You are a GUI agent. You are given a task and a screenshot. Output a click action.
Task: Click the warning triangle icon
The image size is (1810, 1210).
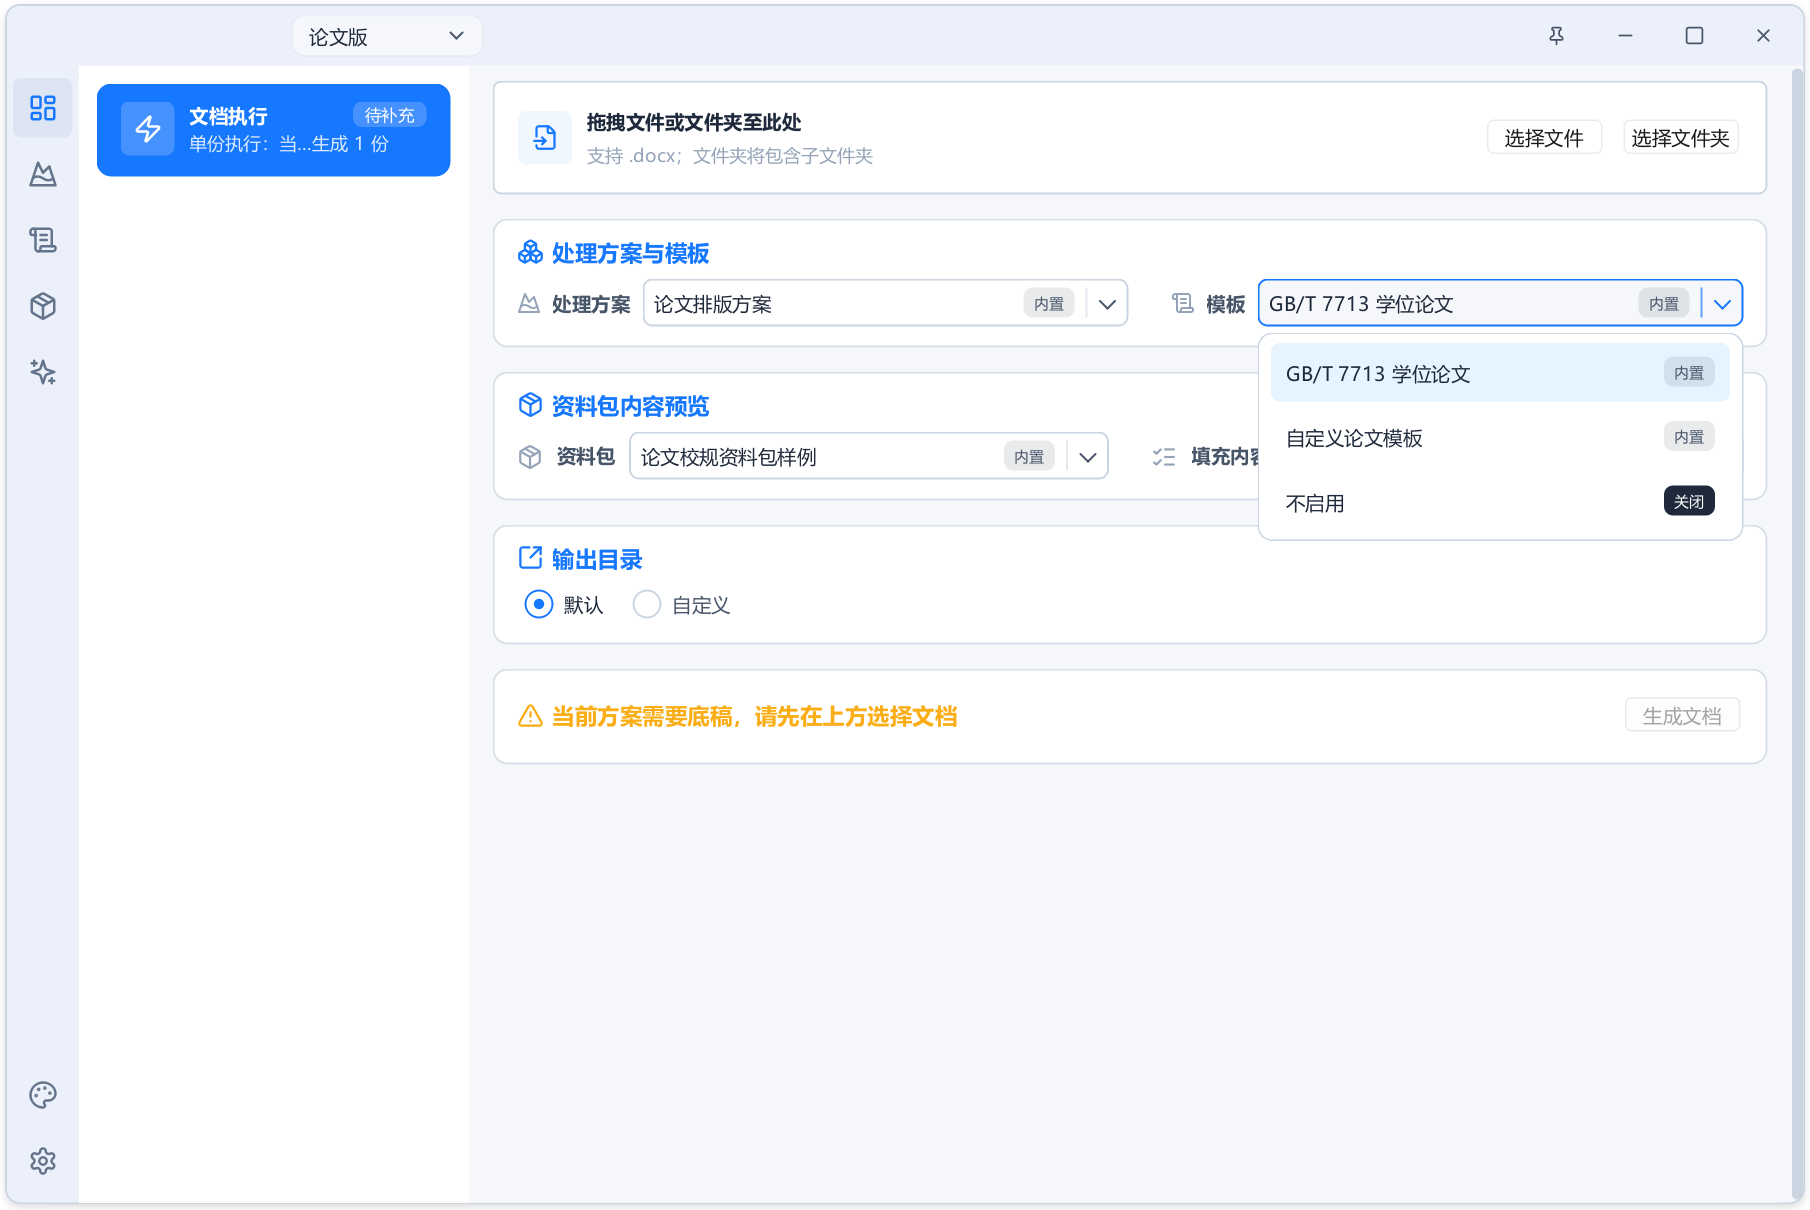point(530,716)
